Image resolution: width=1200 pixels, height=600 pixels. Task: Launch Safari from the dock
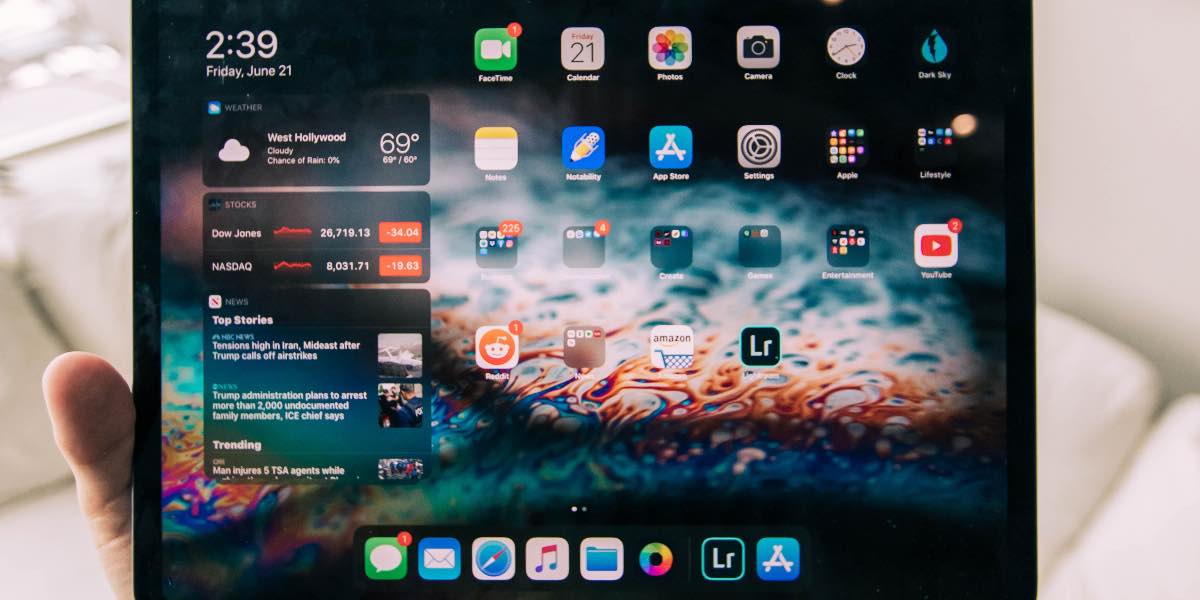[x=494, y=558]
